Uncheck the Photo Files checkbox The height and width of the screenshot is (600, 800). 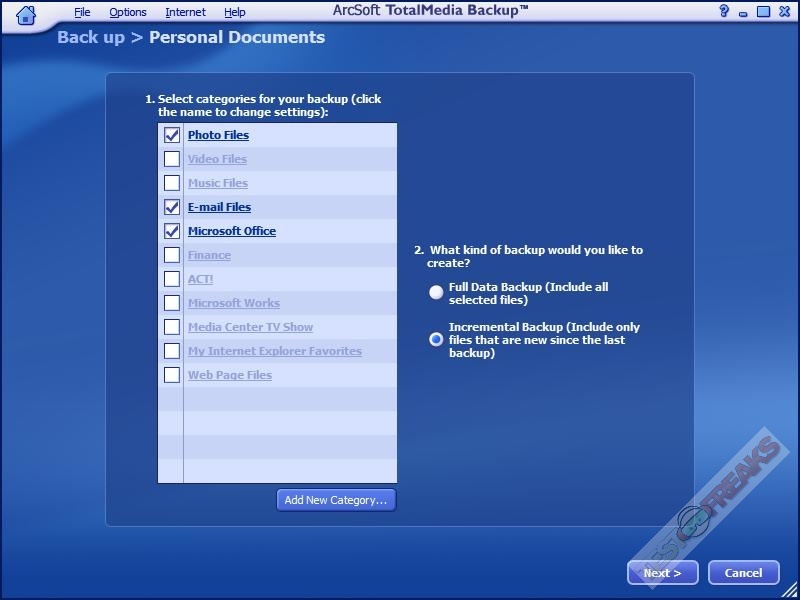click(172, 135)
